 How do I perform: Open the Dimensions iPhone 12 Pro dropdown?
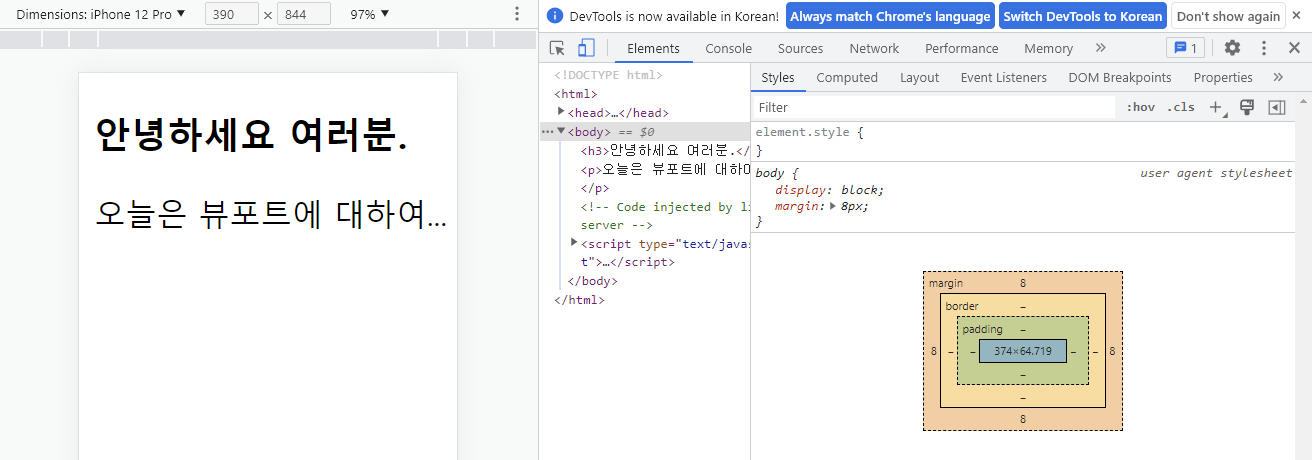click(101, 14)
